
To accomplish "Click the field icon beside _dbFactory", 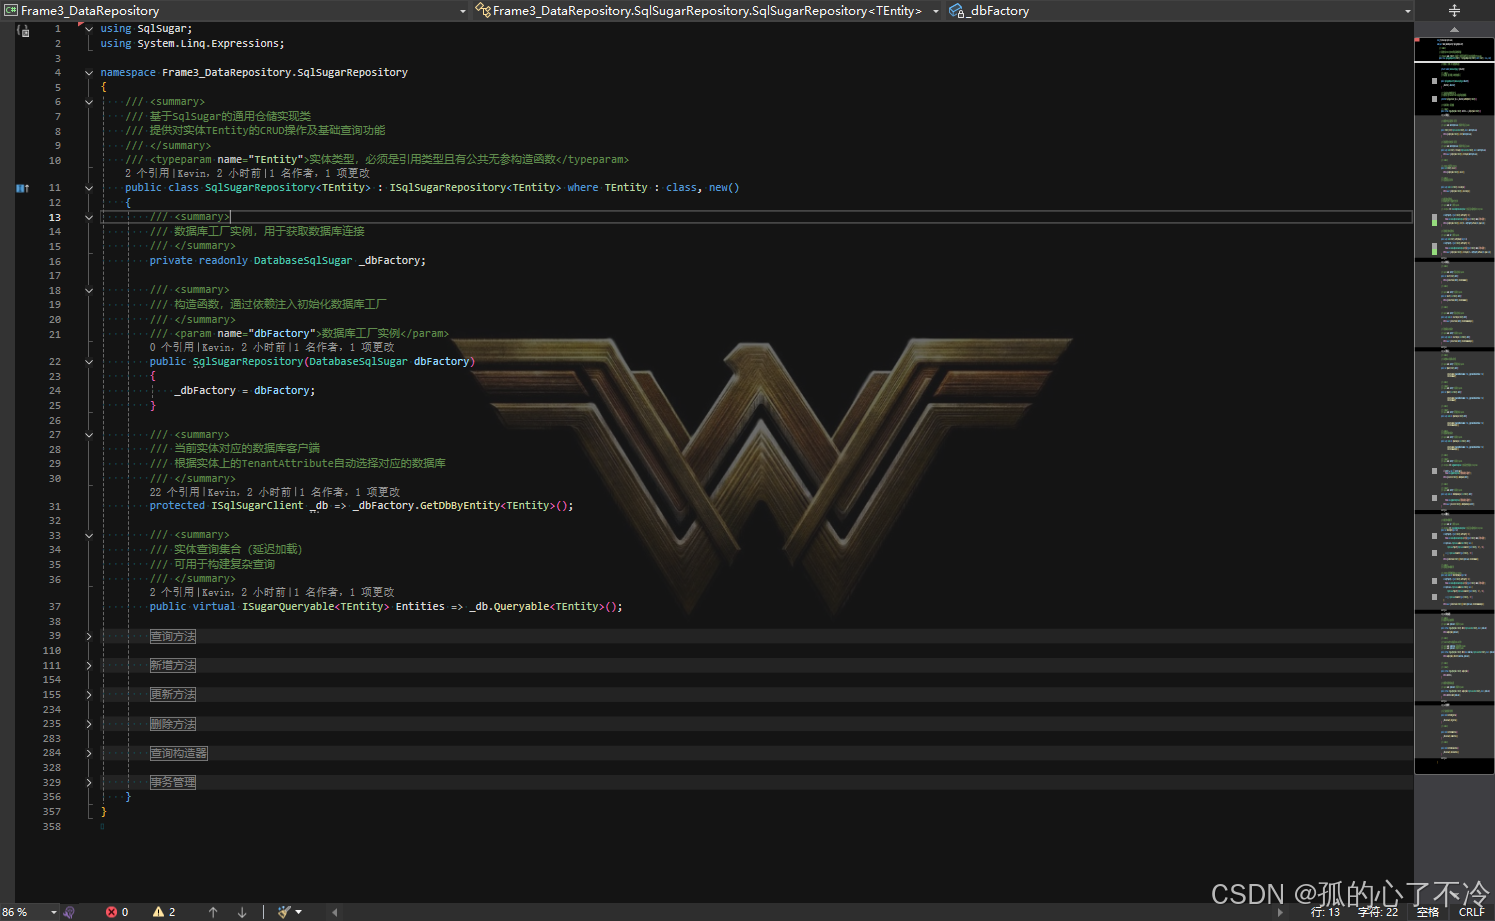I will click(956, 10).
